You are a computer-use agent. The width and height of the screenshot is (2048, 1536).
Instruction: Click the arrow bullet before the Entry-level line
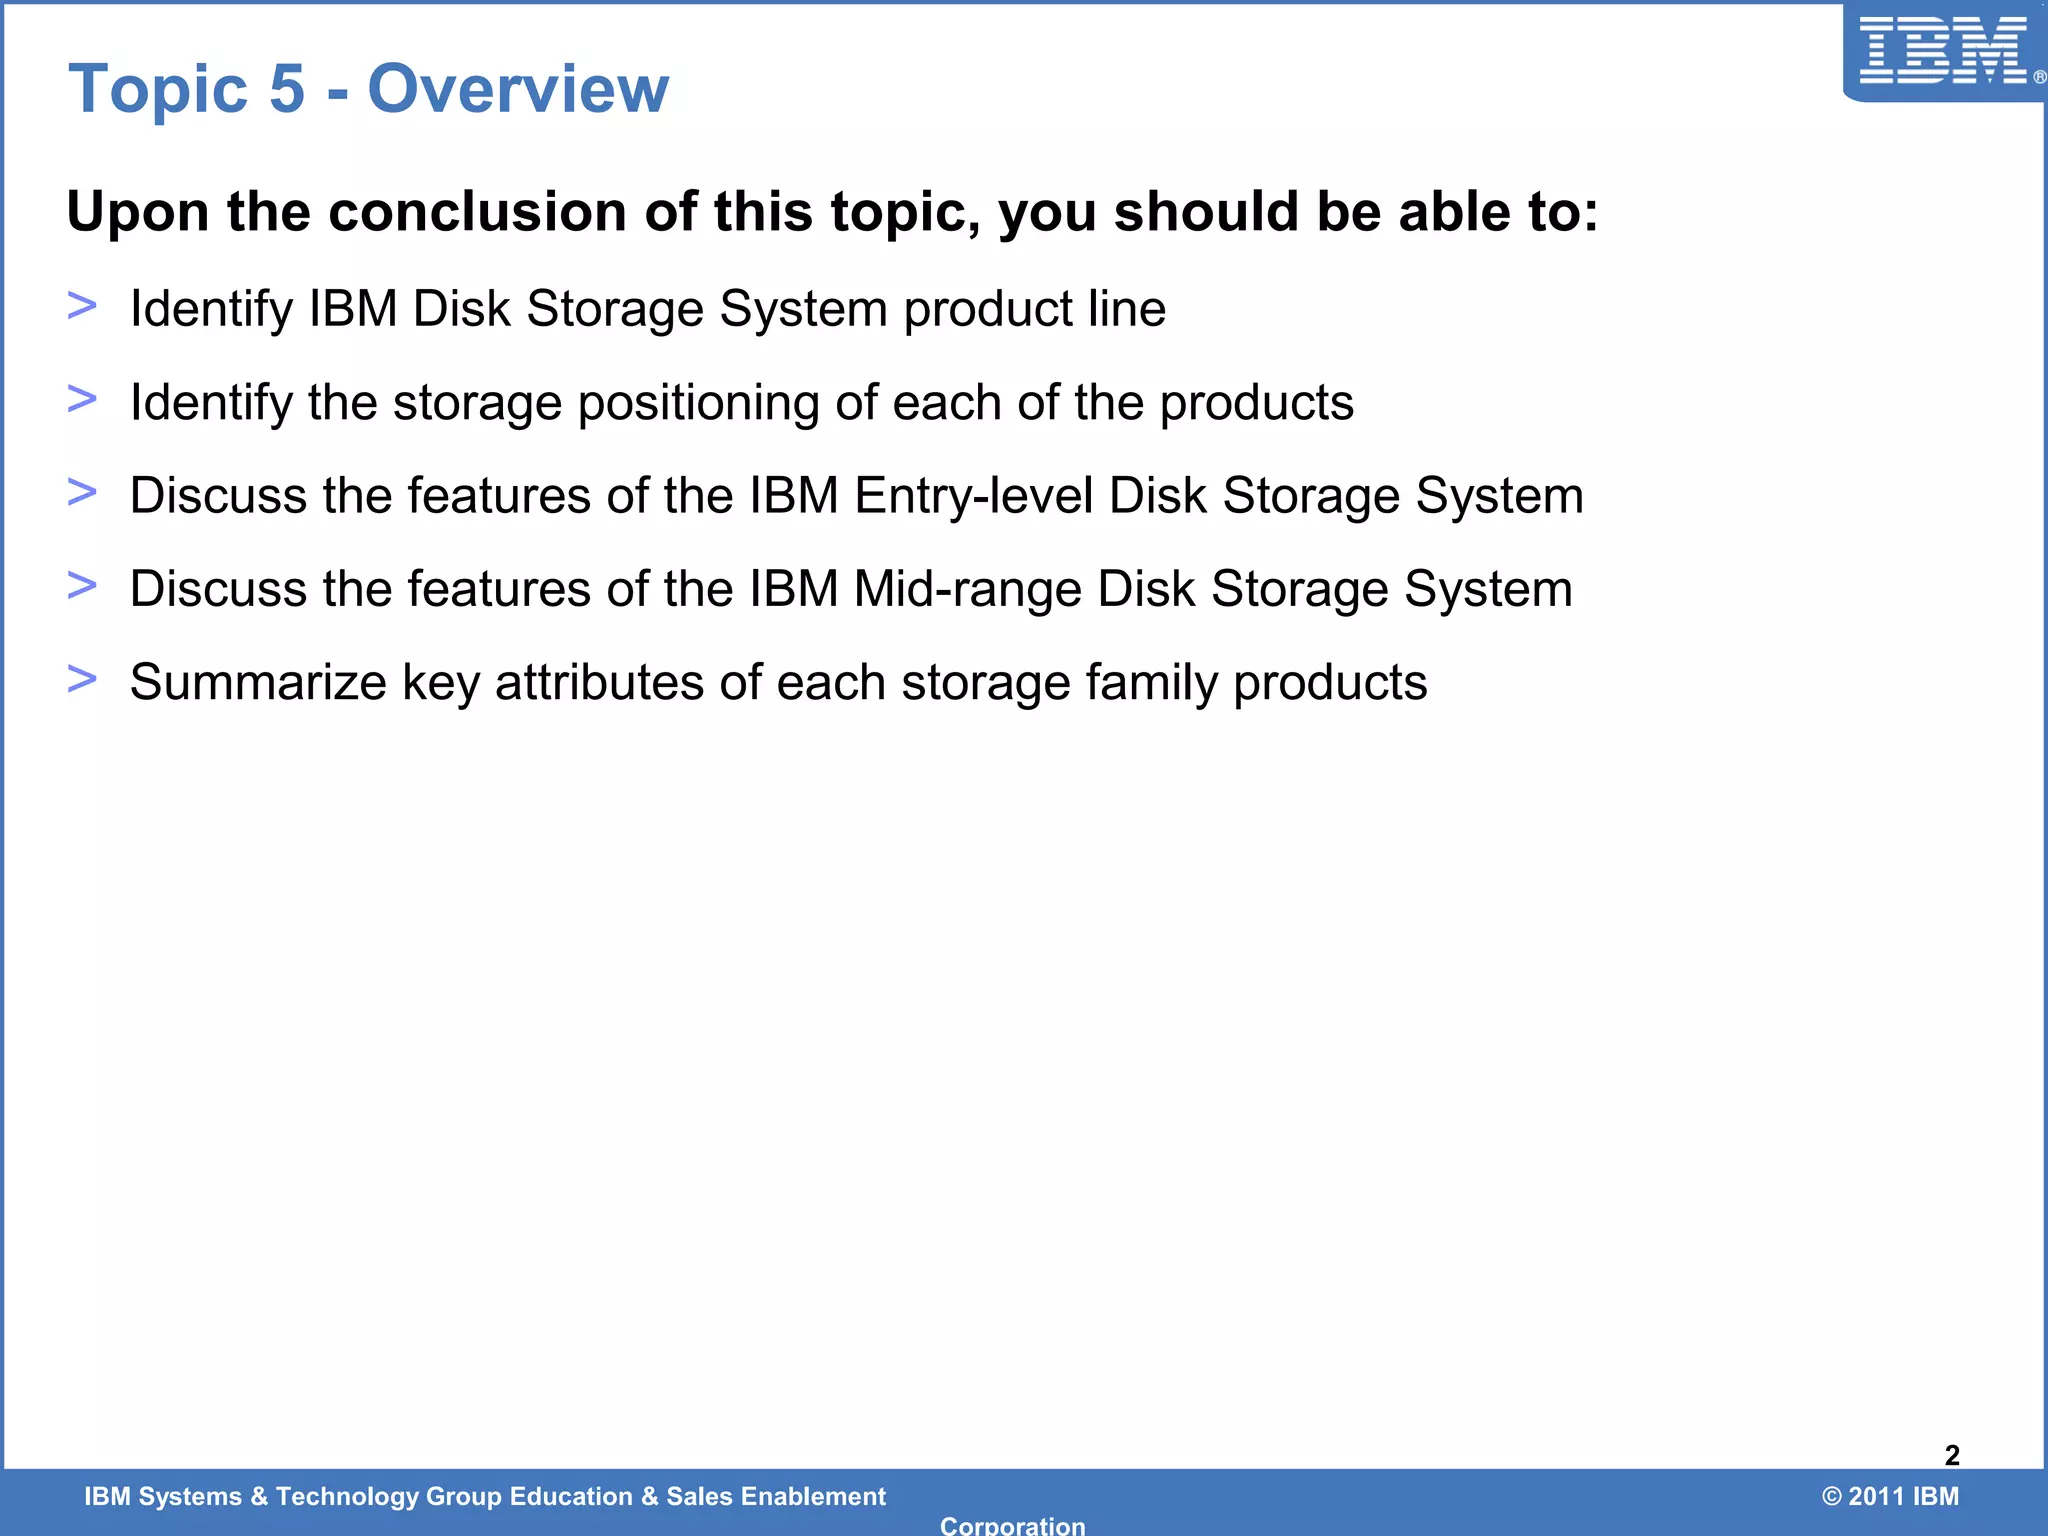(x=82, y=492)
